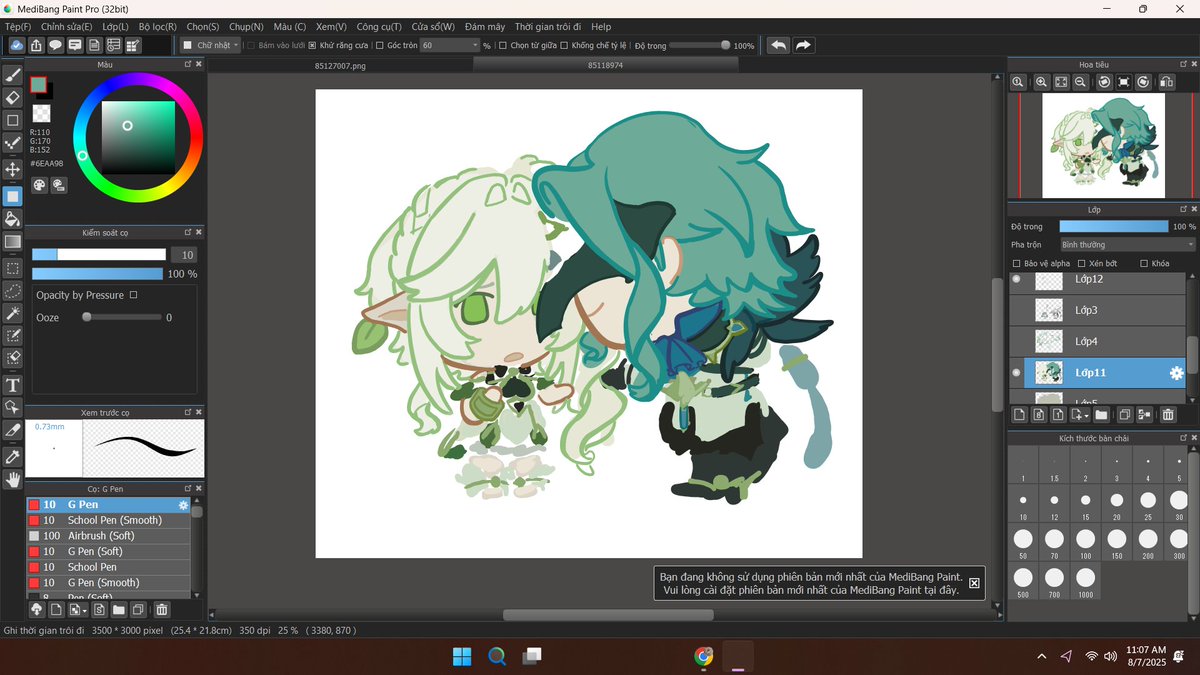Switch to the 85118974 tab

tap(605, 65)
